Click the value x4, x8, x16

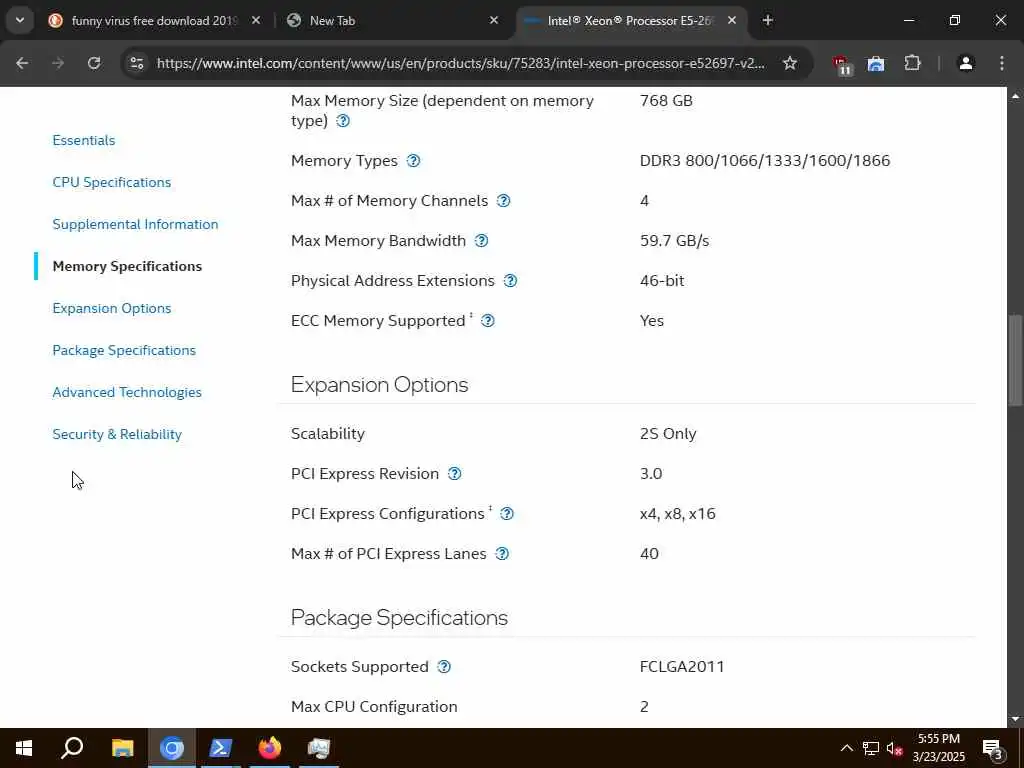pyautogui.click(x=678, y=514)
